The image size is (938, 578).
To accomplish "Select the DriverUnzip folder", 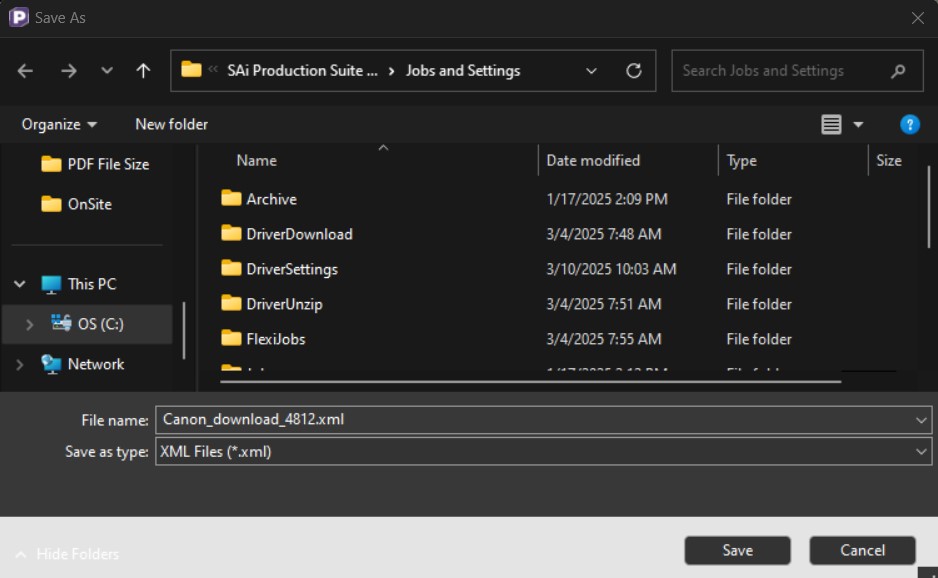I will click(284, 304).
